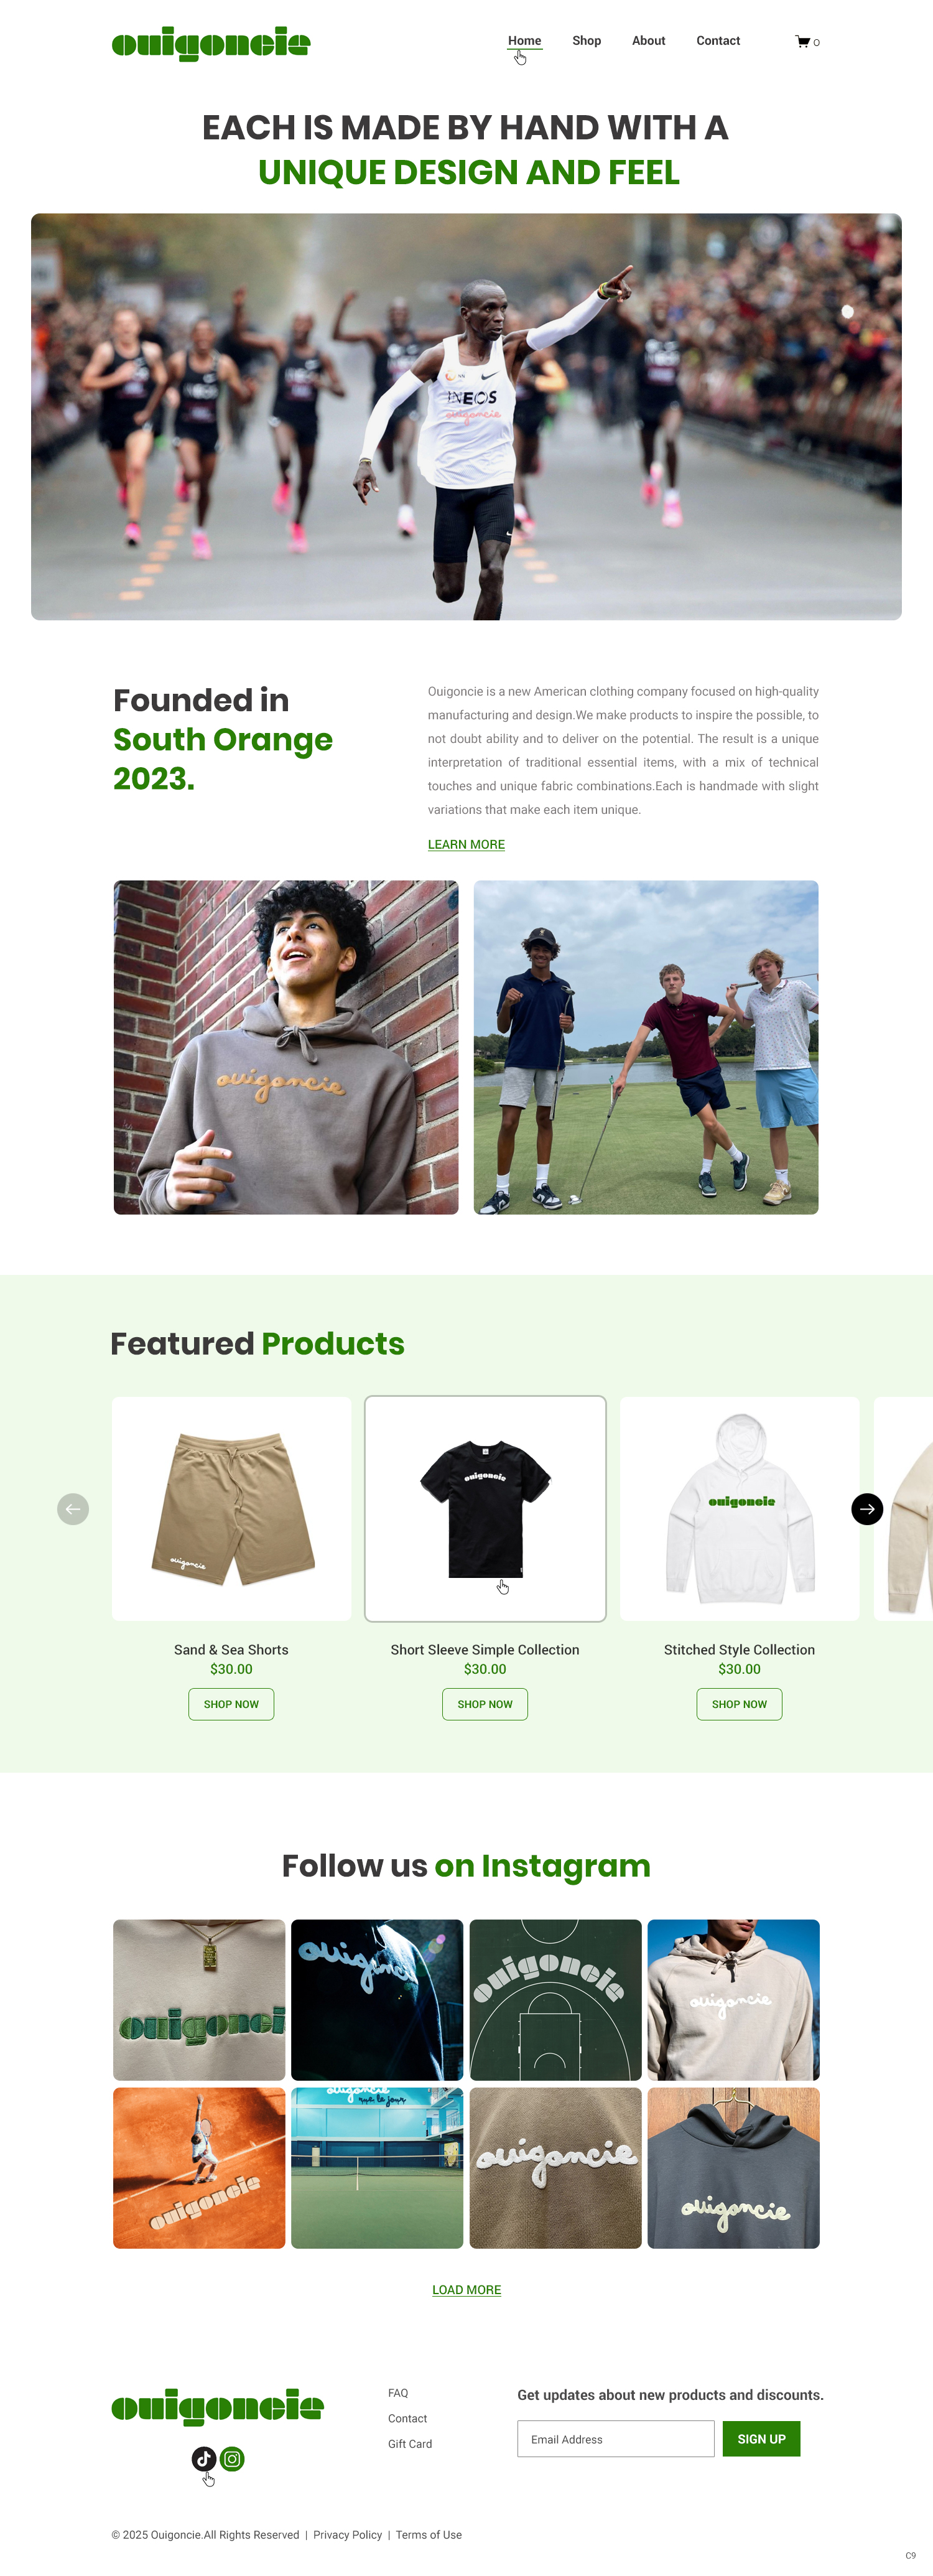Click the TikTok icon in footer
This screenshot has height=2576, width=933.
click(x=204, y=2458)
